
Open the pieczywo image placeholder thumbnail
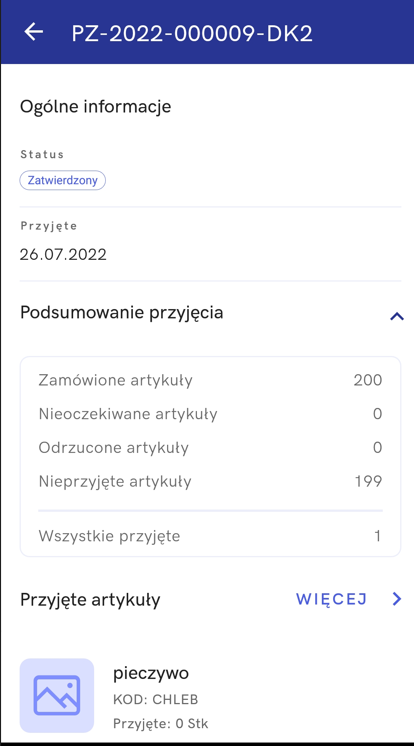coord(57,695)
